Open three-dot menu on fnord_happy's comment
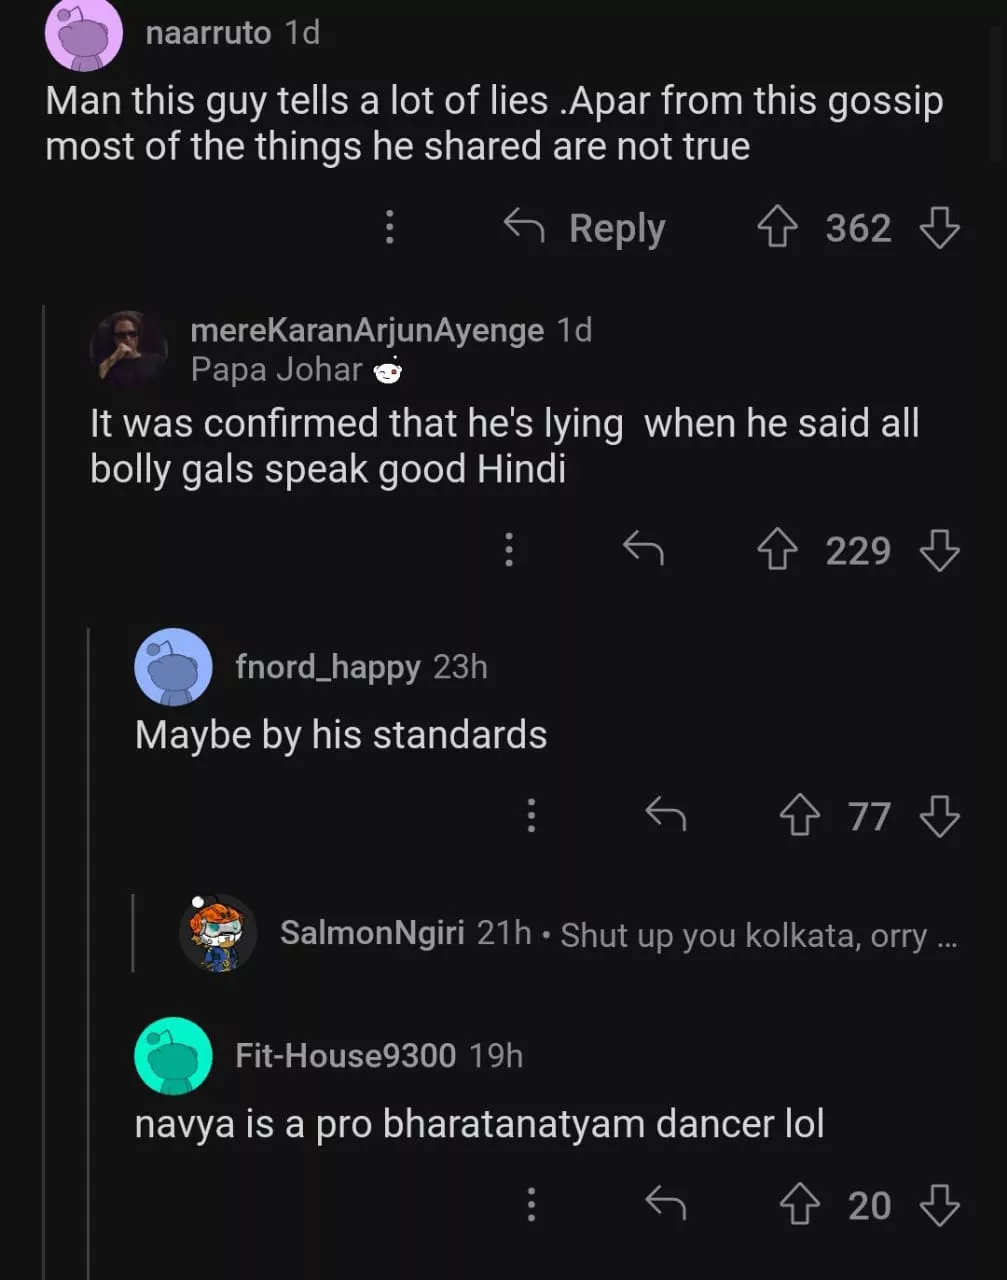Screen dimensions: 1007x1280 pyautogui.click(x=531, y=816)
